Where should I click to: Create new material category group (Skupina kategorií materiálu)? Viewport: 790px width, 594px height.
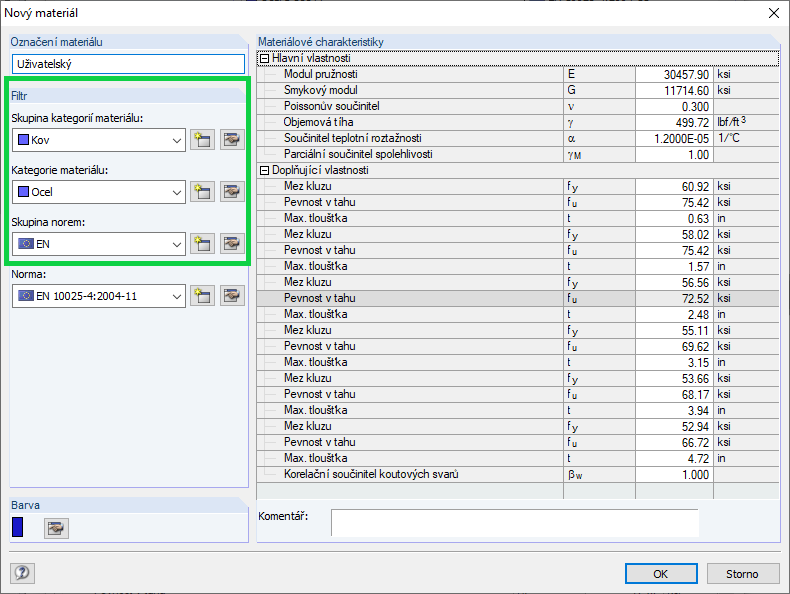click(x=203, y=140)
